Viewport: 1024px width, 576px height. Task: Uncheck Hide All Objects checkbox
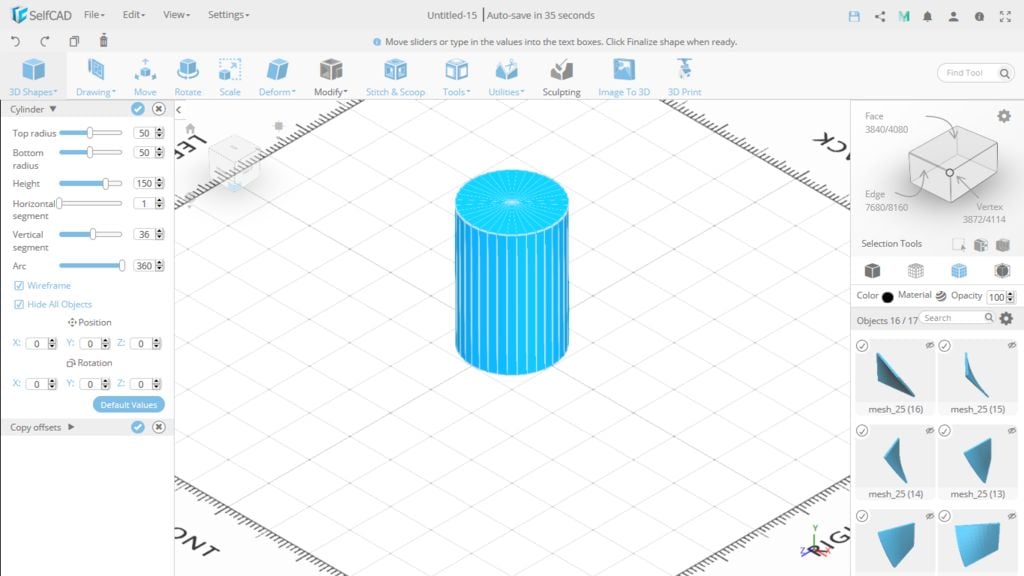coord(19,305)
